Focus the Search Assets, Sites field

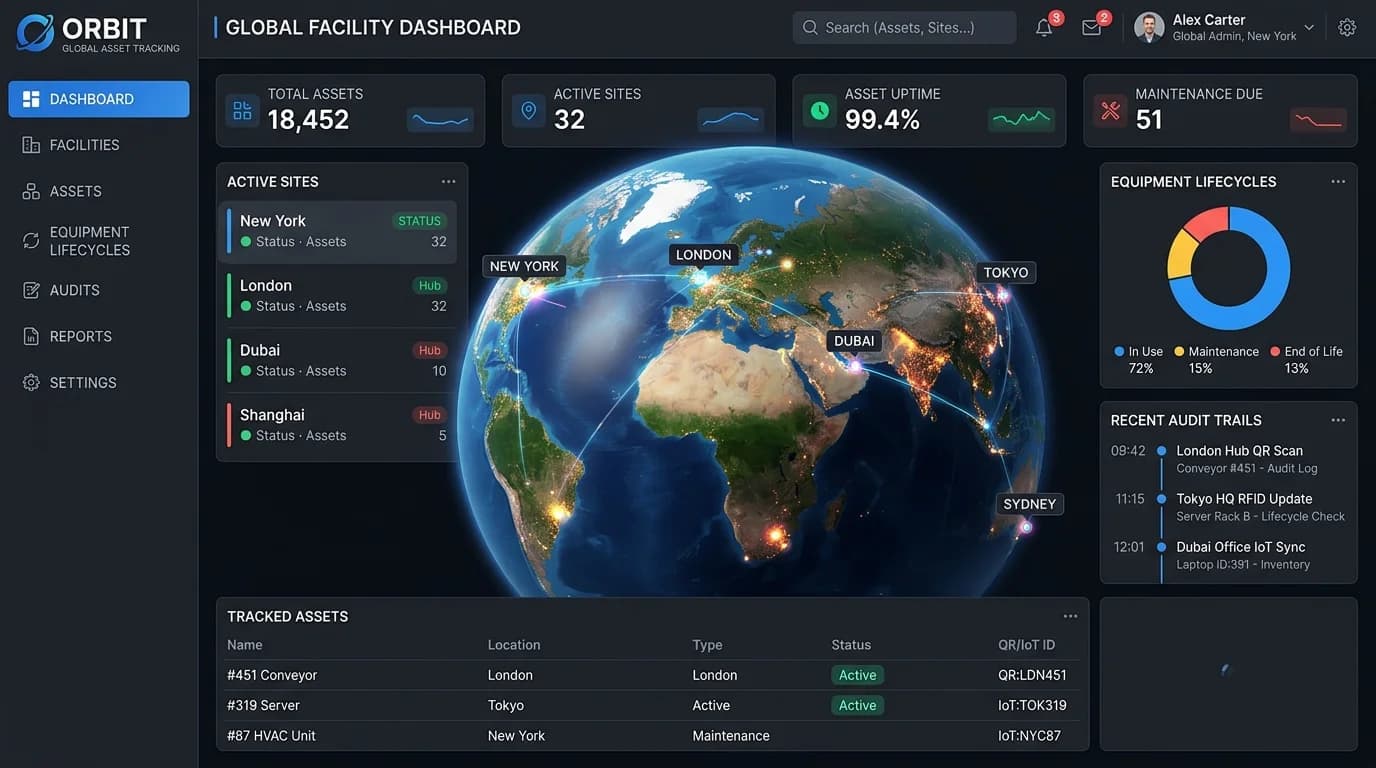pyautogui.click(x=904, y=28)
